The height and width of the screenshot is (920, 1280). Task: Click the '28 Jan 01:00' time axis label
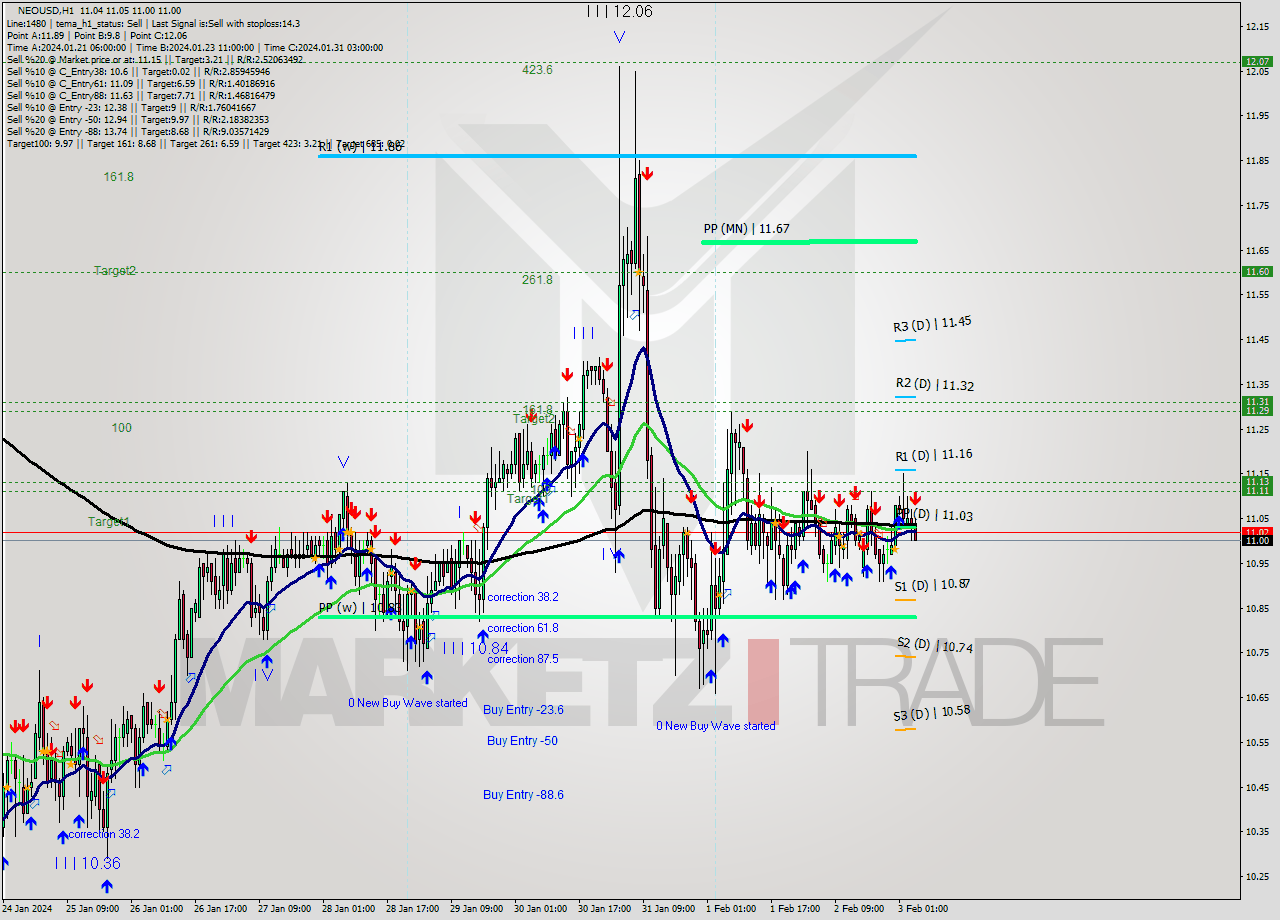click(349, 909)
